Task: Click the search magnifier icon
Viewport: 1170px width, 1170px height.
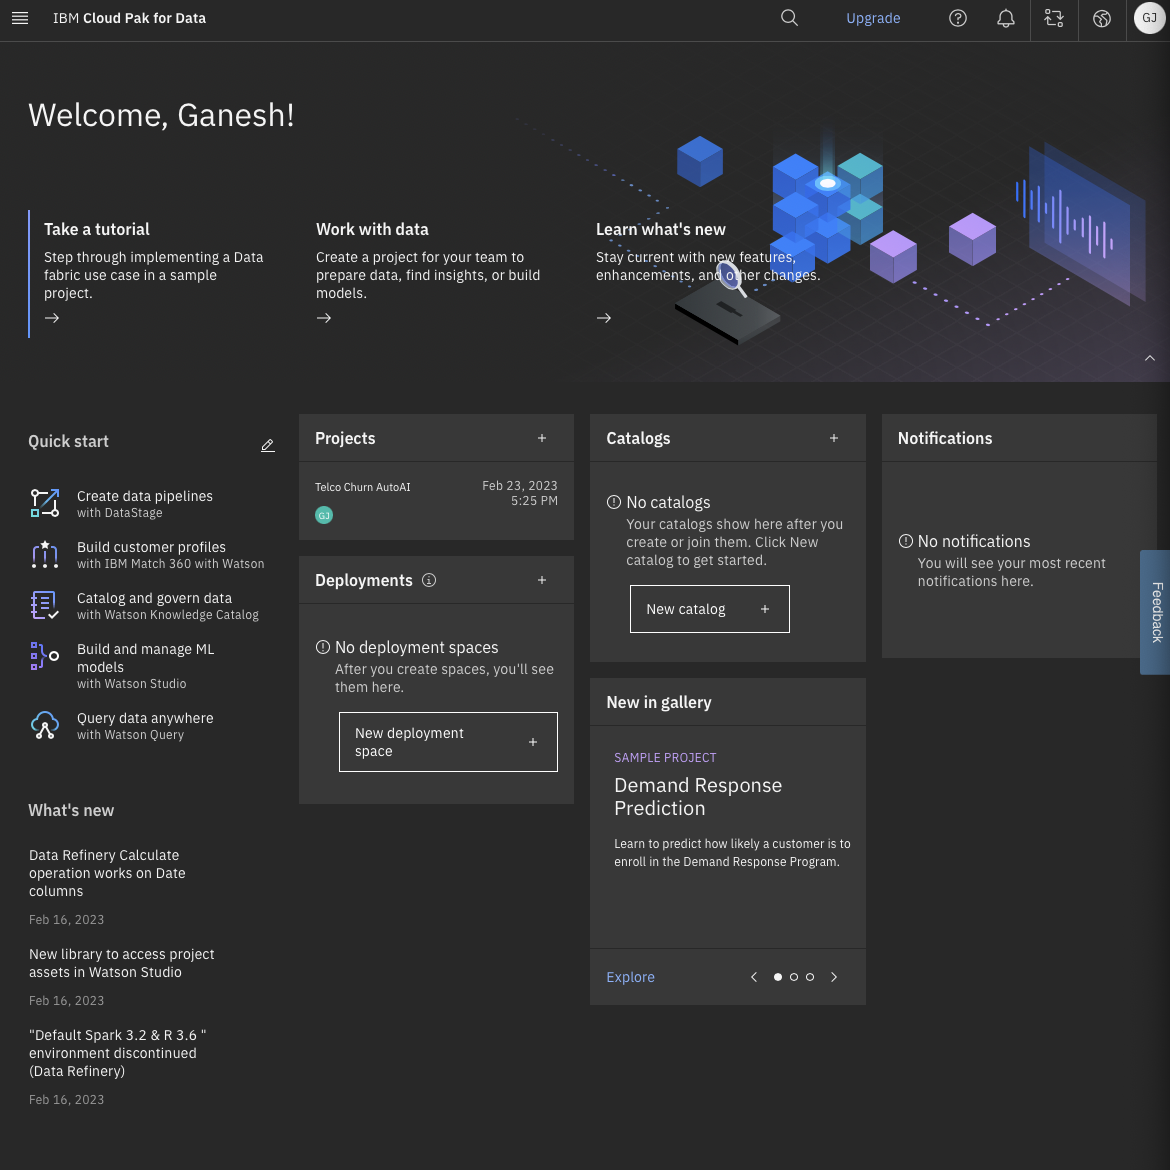Action: (789, 18)
